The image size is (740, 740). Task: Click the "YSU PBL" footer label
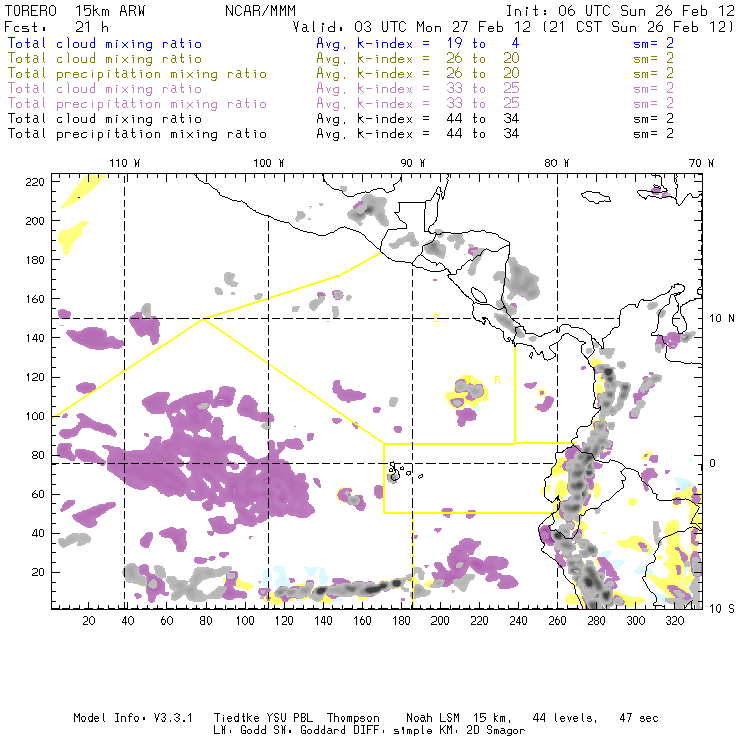point(289,718)
